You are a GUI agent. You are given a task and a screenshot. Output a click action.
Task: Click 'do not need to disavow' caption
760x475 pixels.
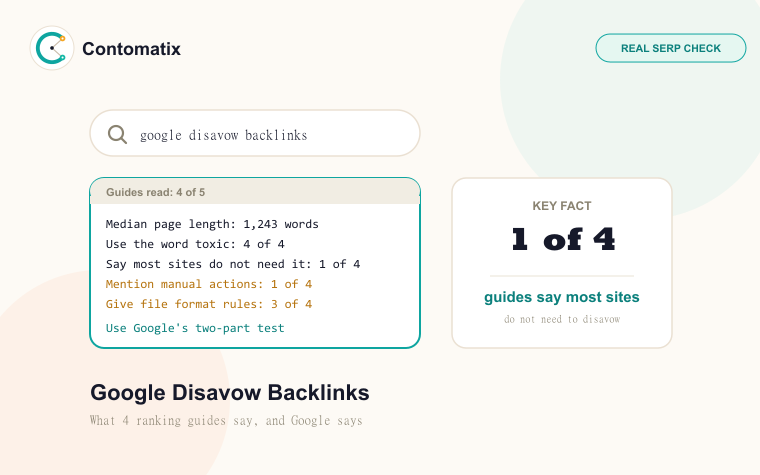coord(562,319)
